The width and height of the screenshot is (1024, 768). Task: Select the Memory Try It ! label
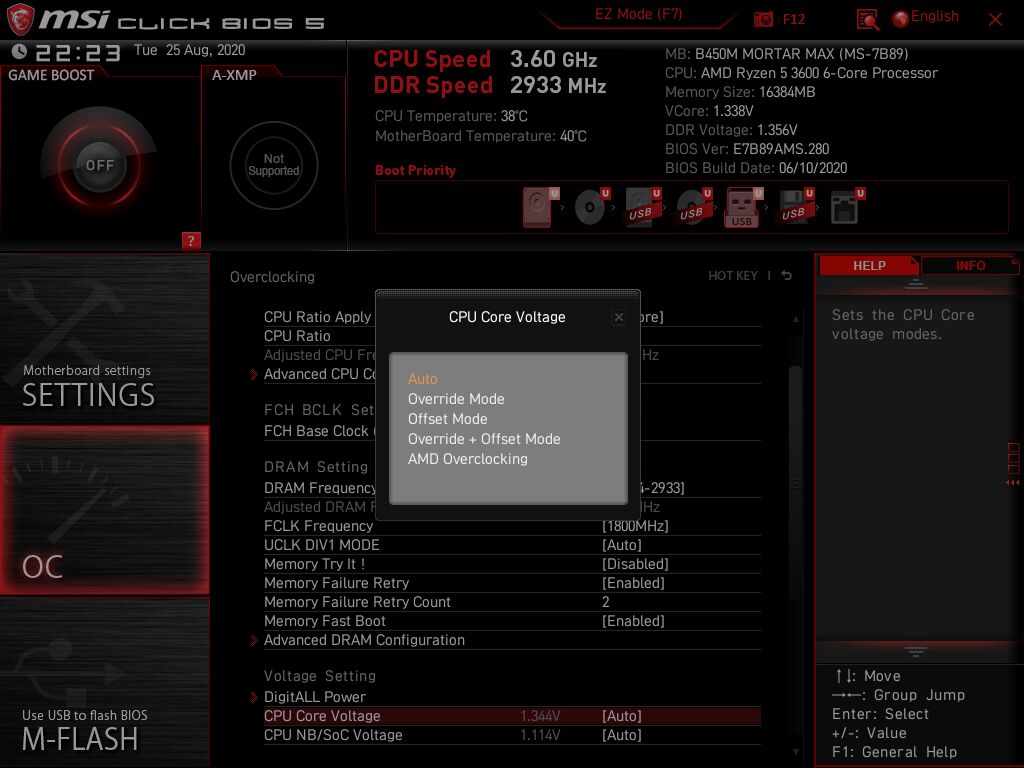point(314,564)
